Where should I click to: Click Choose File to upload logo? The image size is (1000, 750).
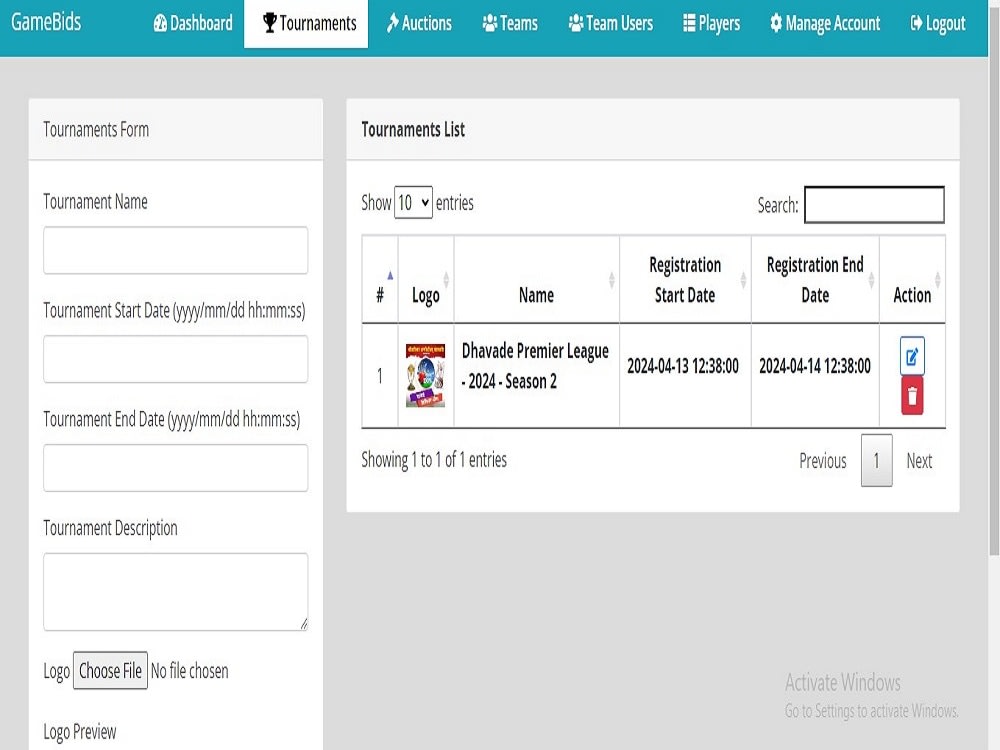pos(110,670)
